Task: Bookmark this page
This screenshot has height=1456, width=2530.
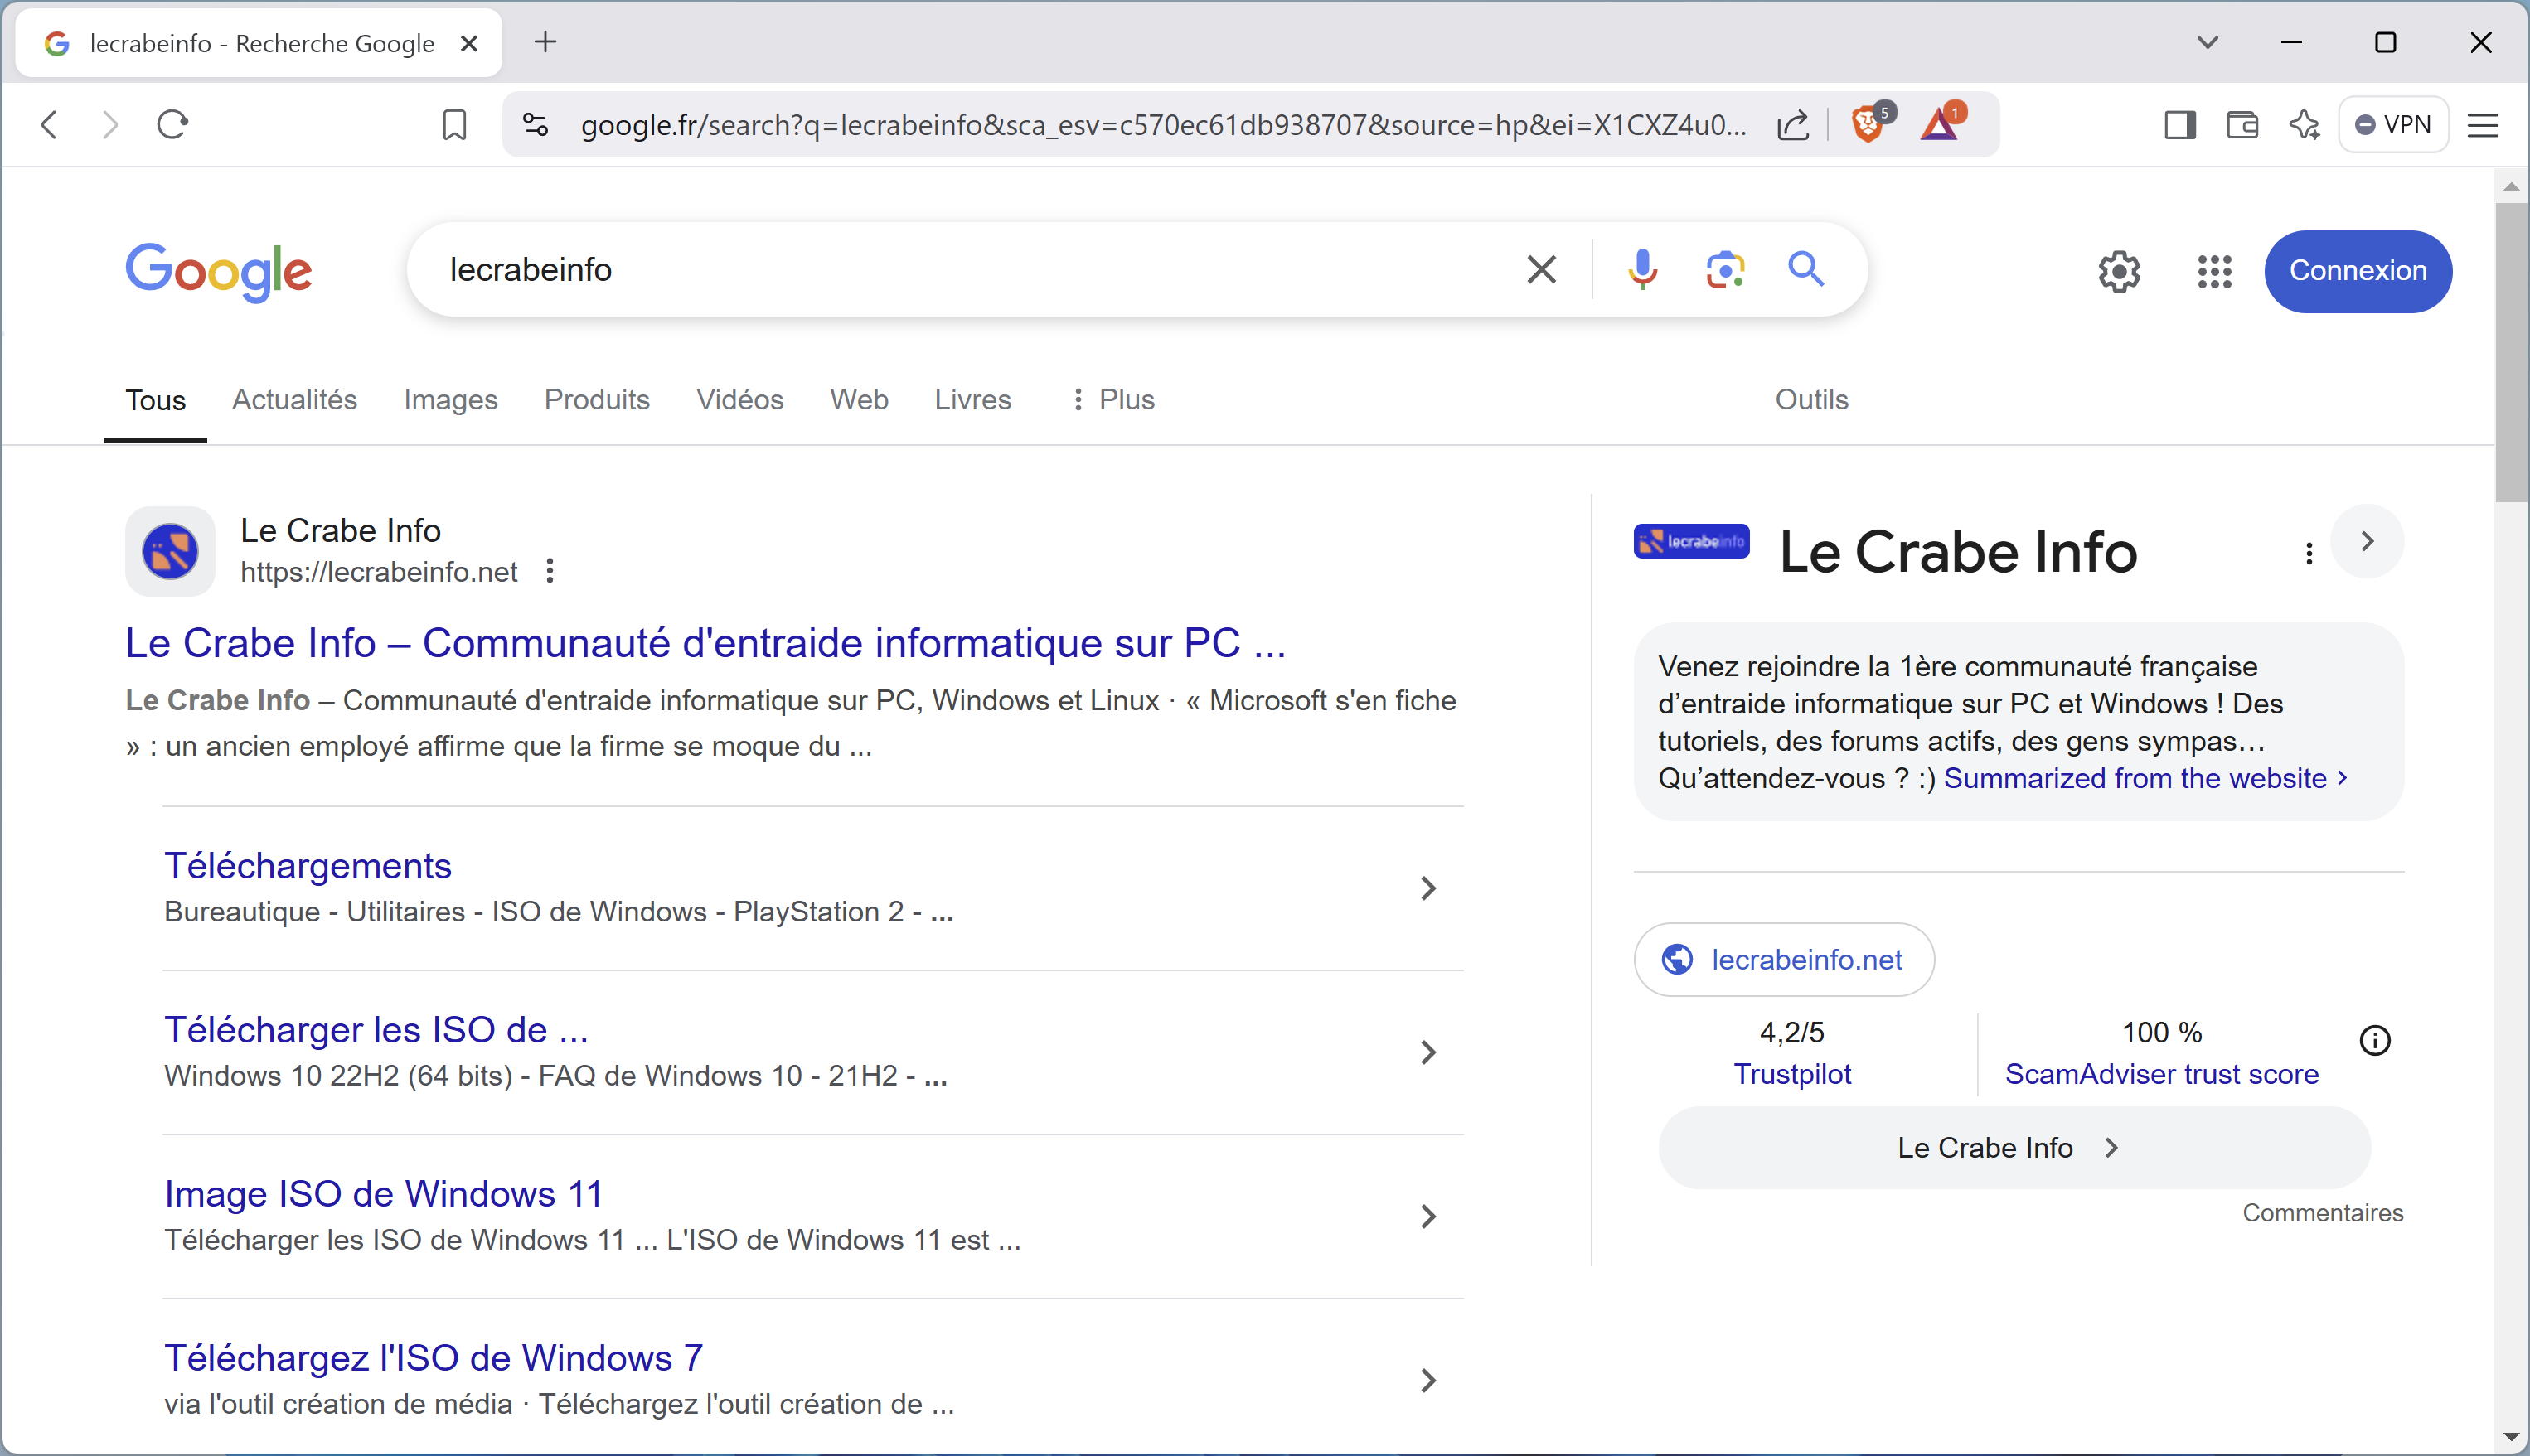Action: pyautogui.click(x=454, y=124)
